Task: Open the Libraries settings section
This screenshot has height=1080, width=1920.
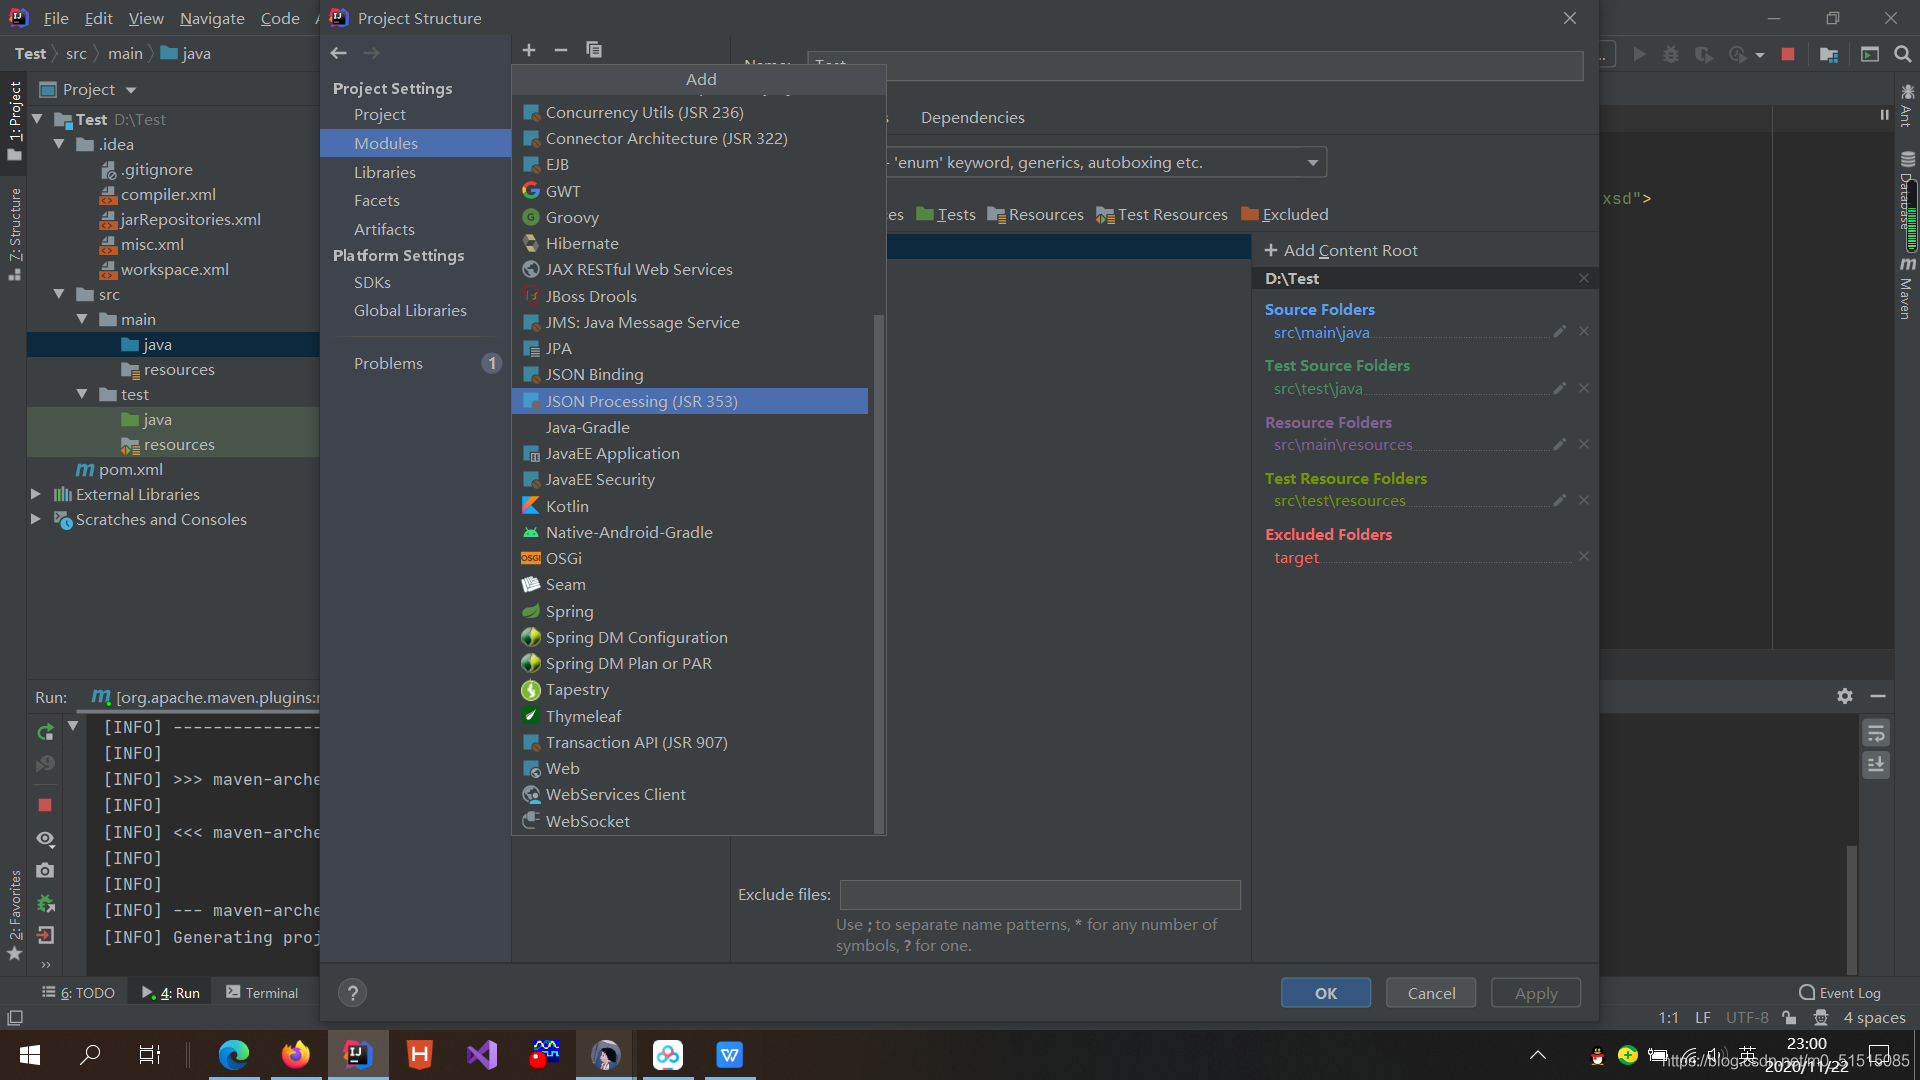Action: point(415,172)
